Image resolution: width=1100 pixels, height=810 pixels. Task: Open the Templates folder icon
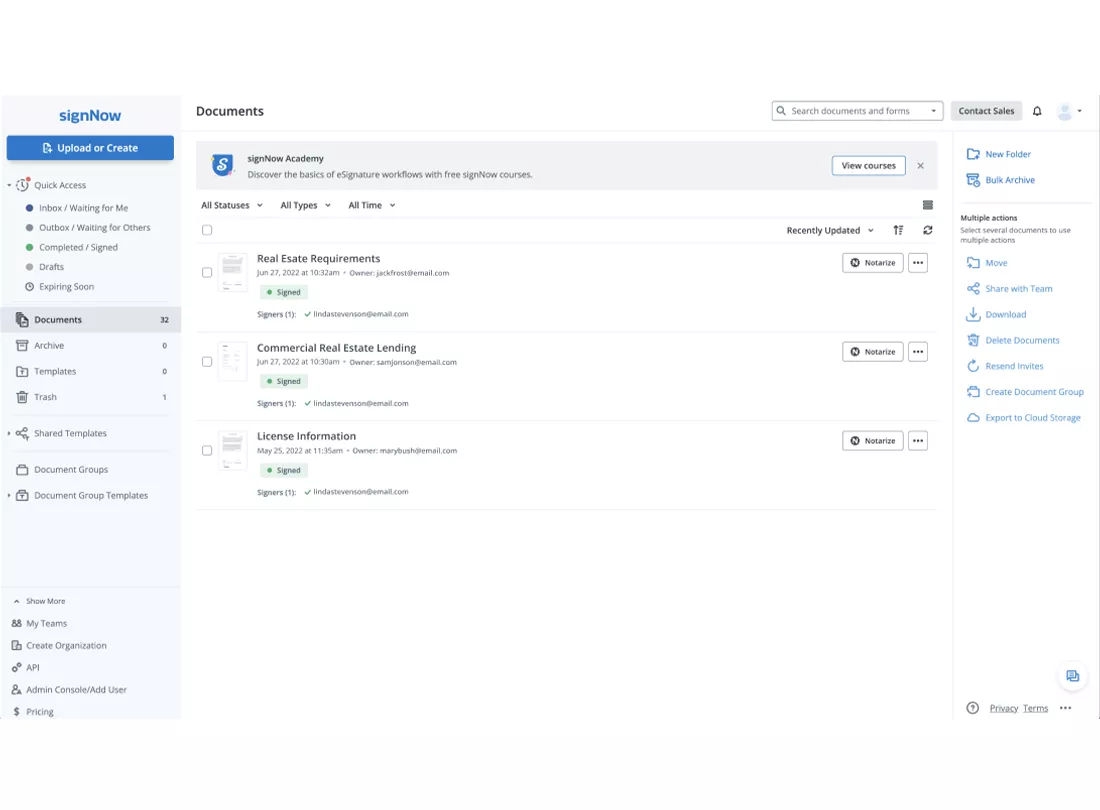click(x=22, y=372)
